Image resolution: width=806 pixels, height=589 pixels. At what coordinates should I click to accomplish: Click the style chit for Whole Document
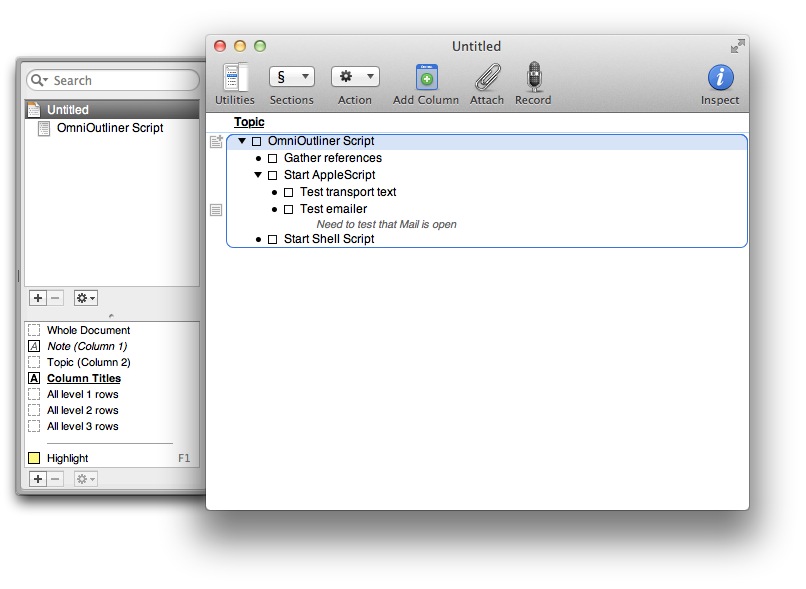tap(34, 330)
